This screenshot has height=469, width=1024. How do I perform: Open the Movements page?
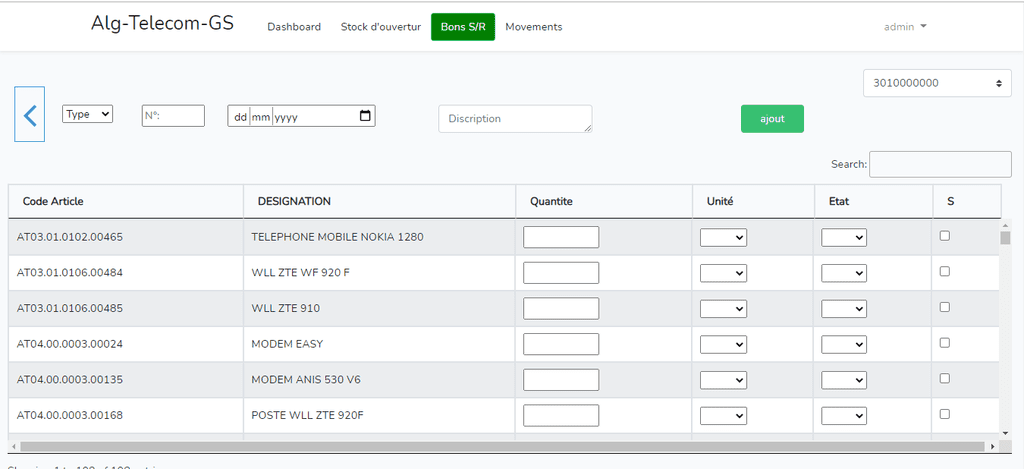[x=534, y=27]
